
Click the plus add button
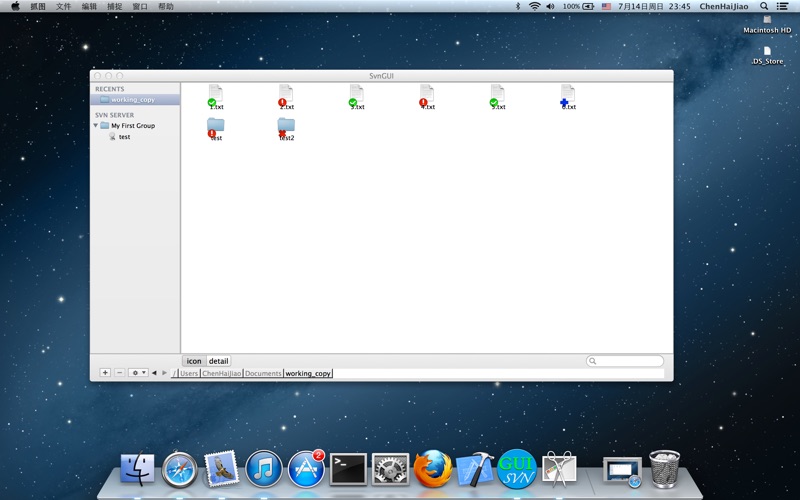pos(105,372)
